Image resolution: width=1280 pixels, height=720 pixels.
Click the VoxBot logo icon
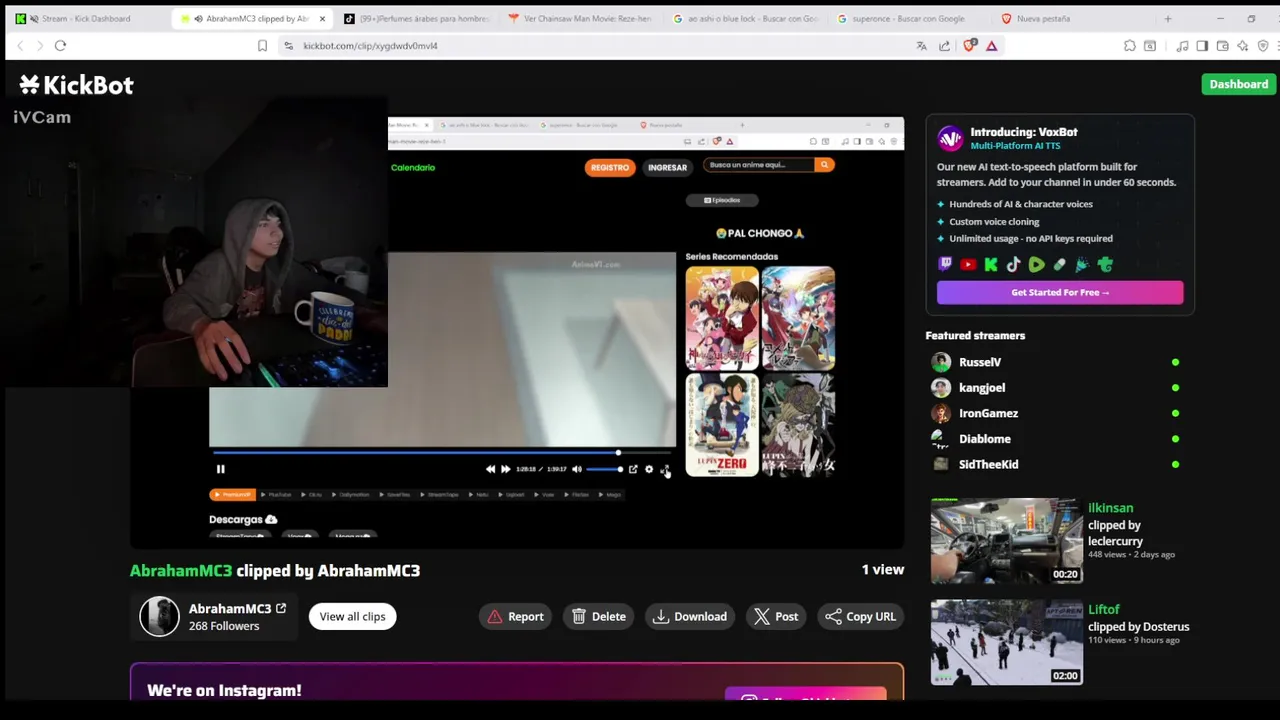click(x=950, y=138)
